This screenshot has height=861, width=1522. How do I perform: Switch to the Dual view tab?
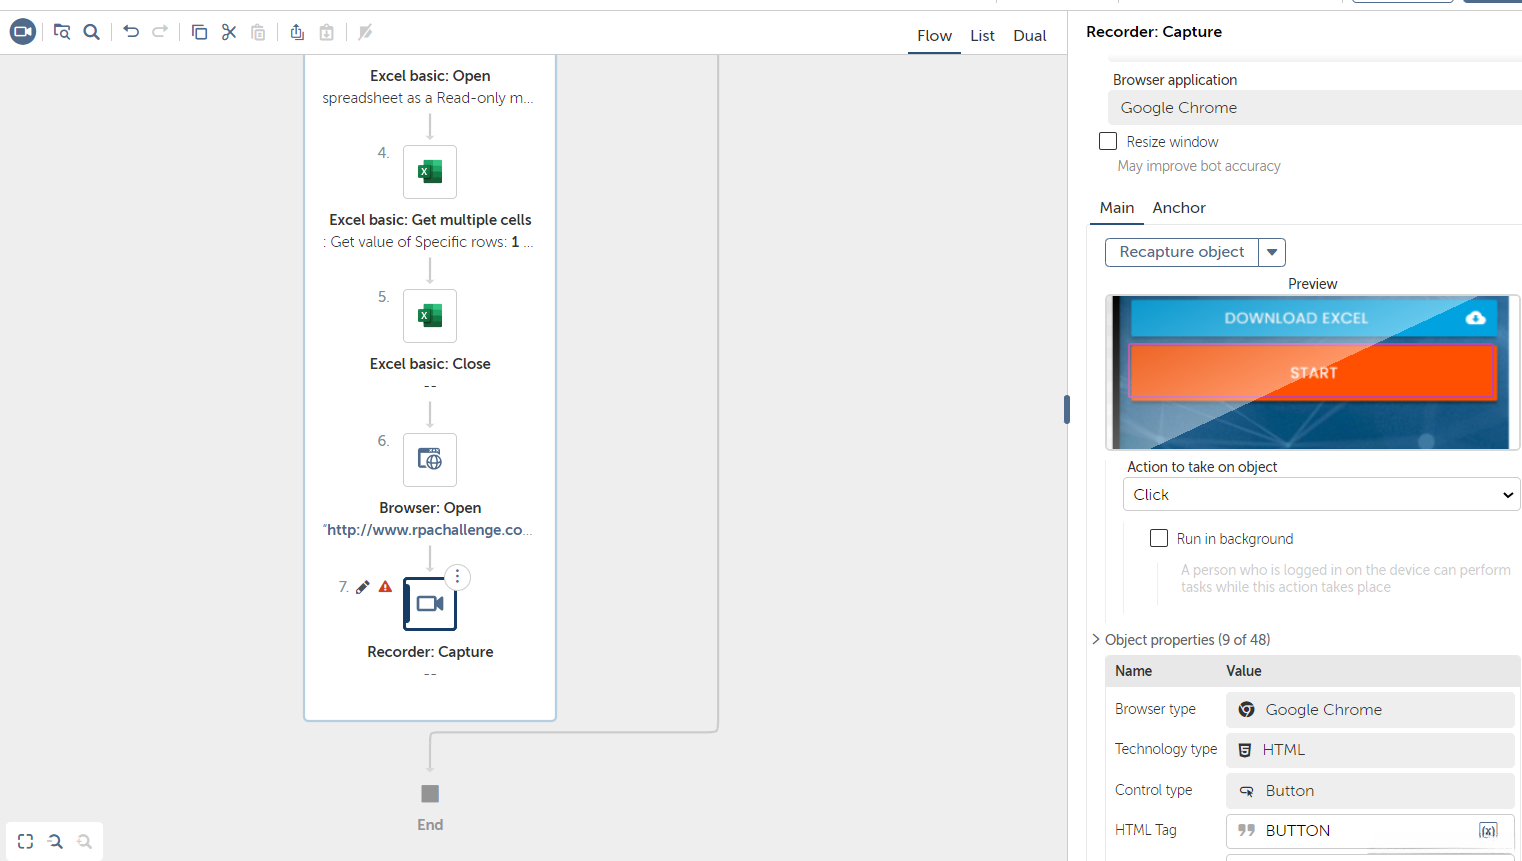1030,36
